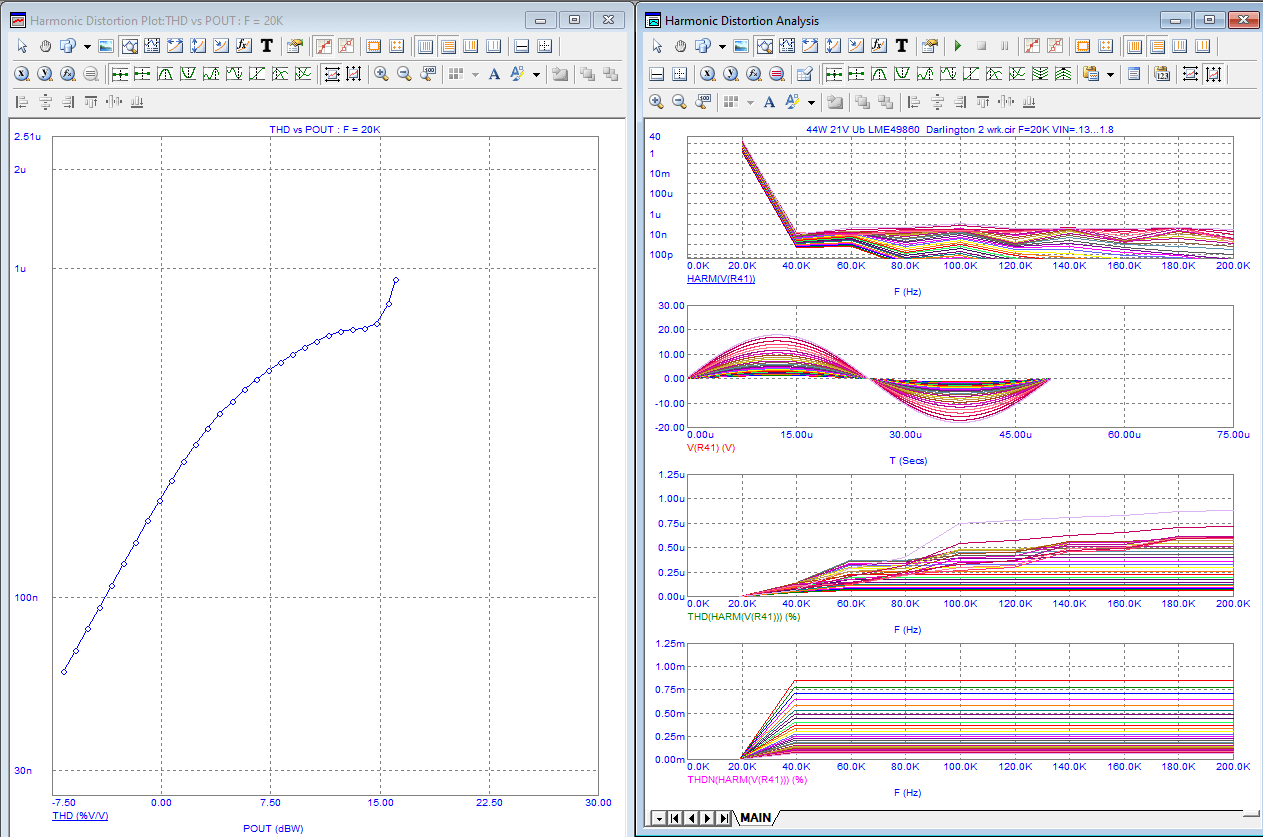Open grid dropdown arrow in Analysis window
The image size is (1263, 837).
pyautogui.click(x=750, y=101)
